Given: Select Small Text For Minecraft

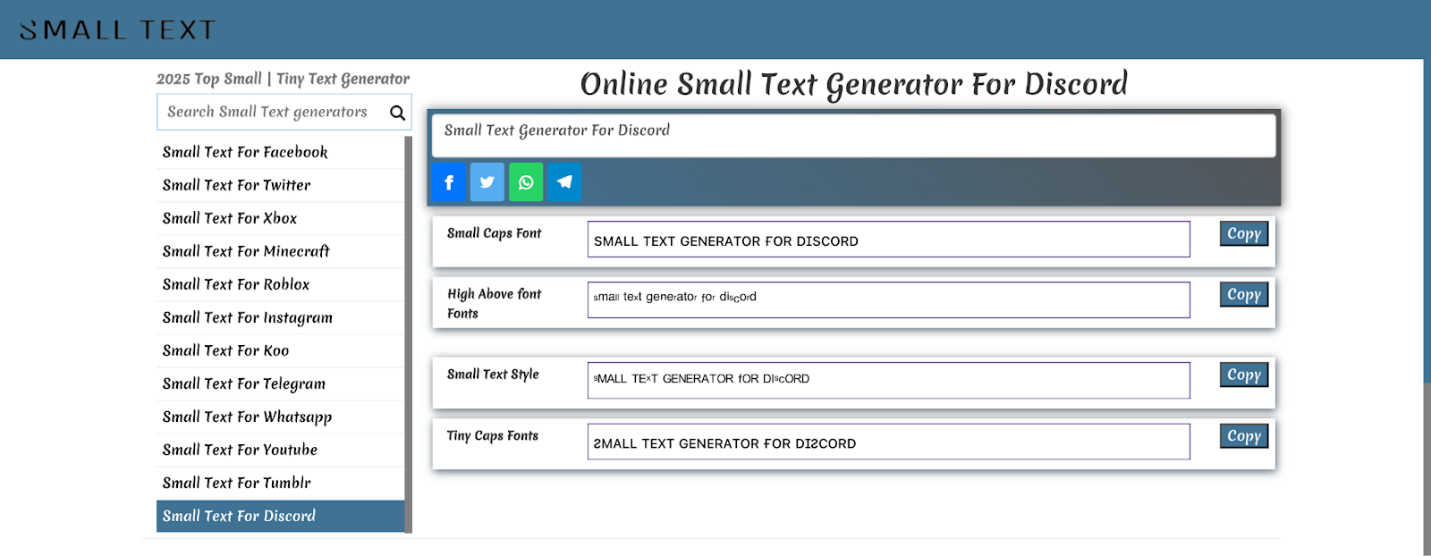Looking at the screenshot, I should [280, 251].
